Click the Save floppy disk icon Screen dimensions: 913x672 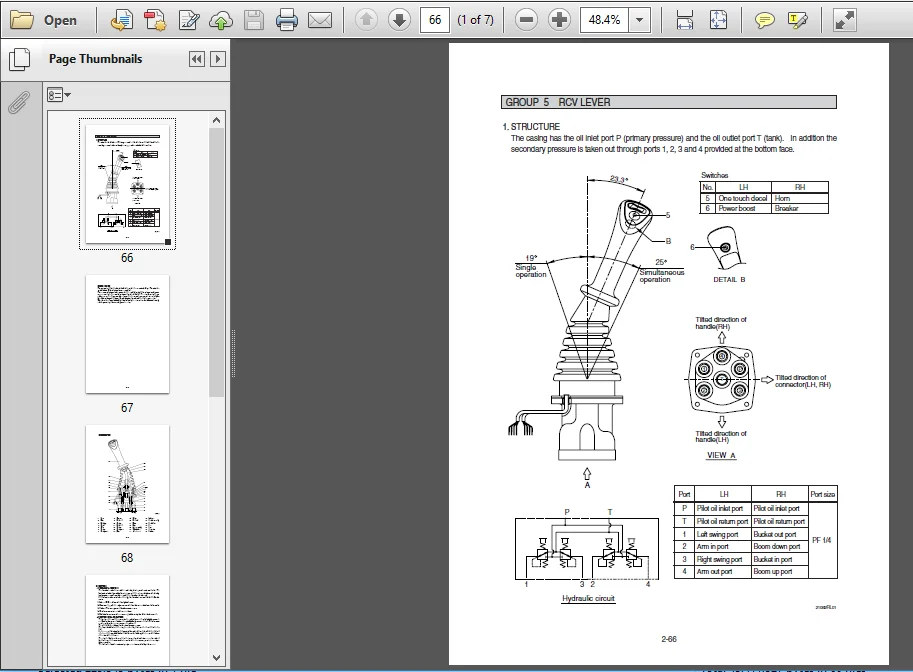click(254, 20)
